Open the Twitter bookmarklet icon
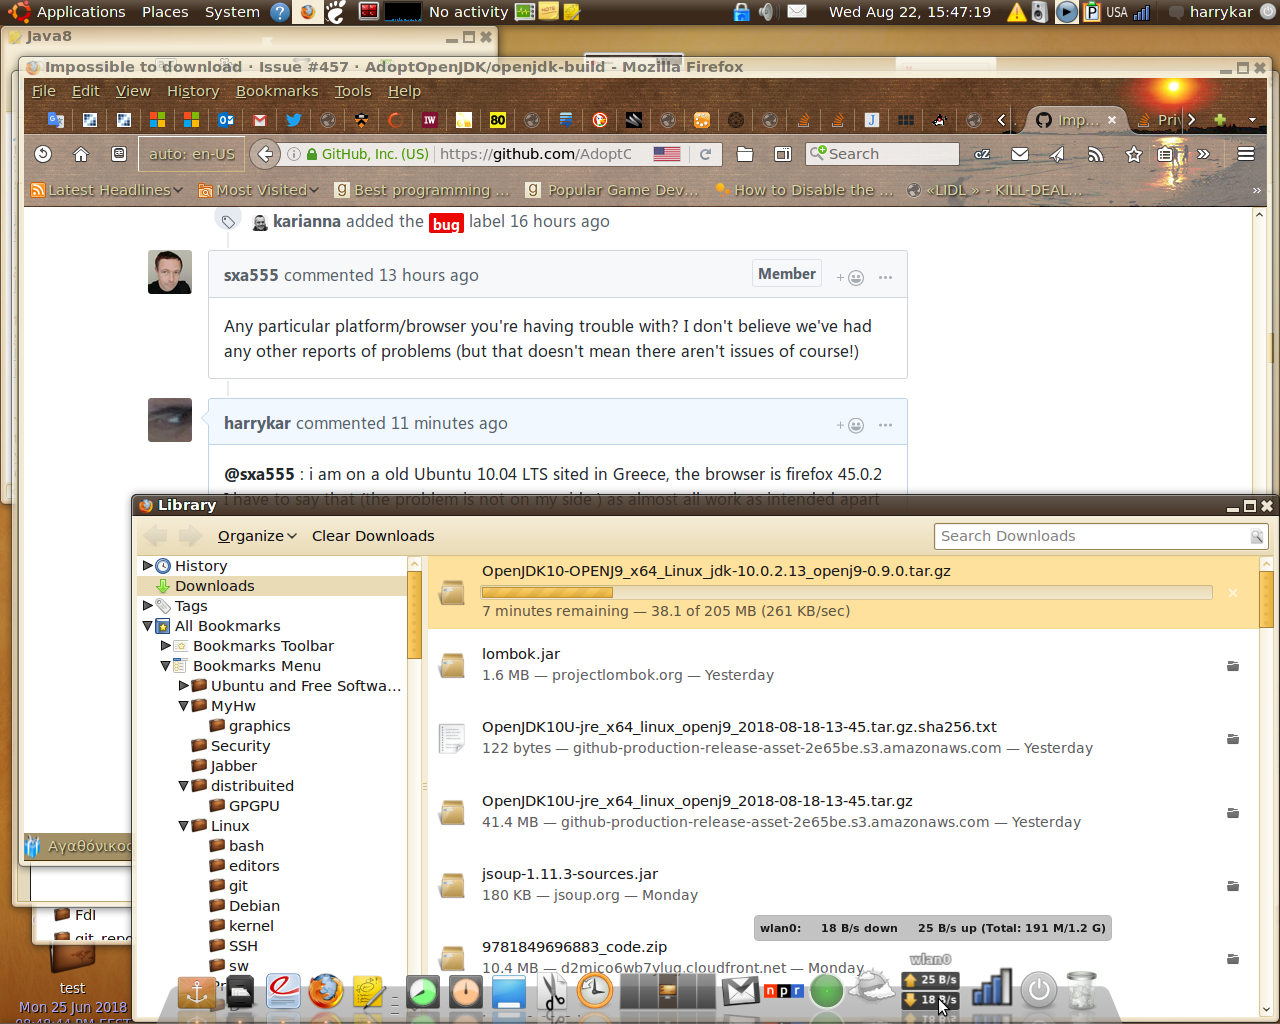The image size is (1280, 1024). click(x=294, y=119)
